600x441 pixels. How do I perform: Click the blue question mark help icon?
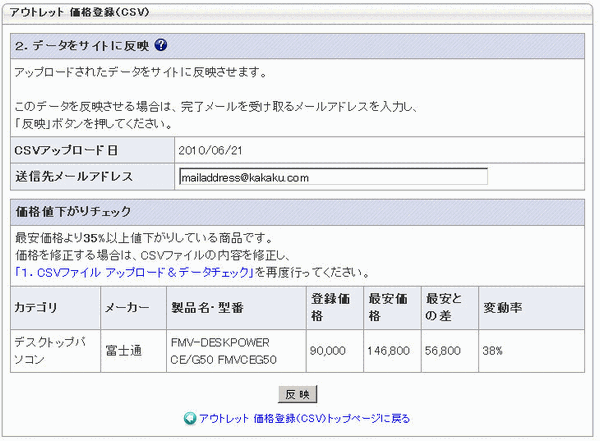pos(161,45)
